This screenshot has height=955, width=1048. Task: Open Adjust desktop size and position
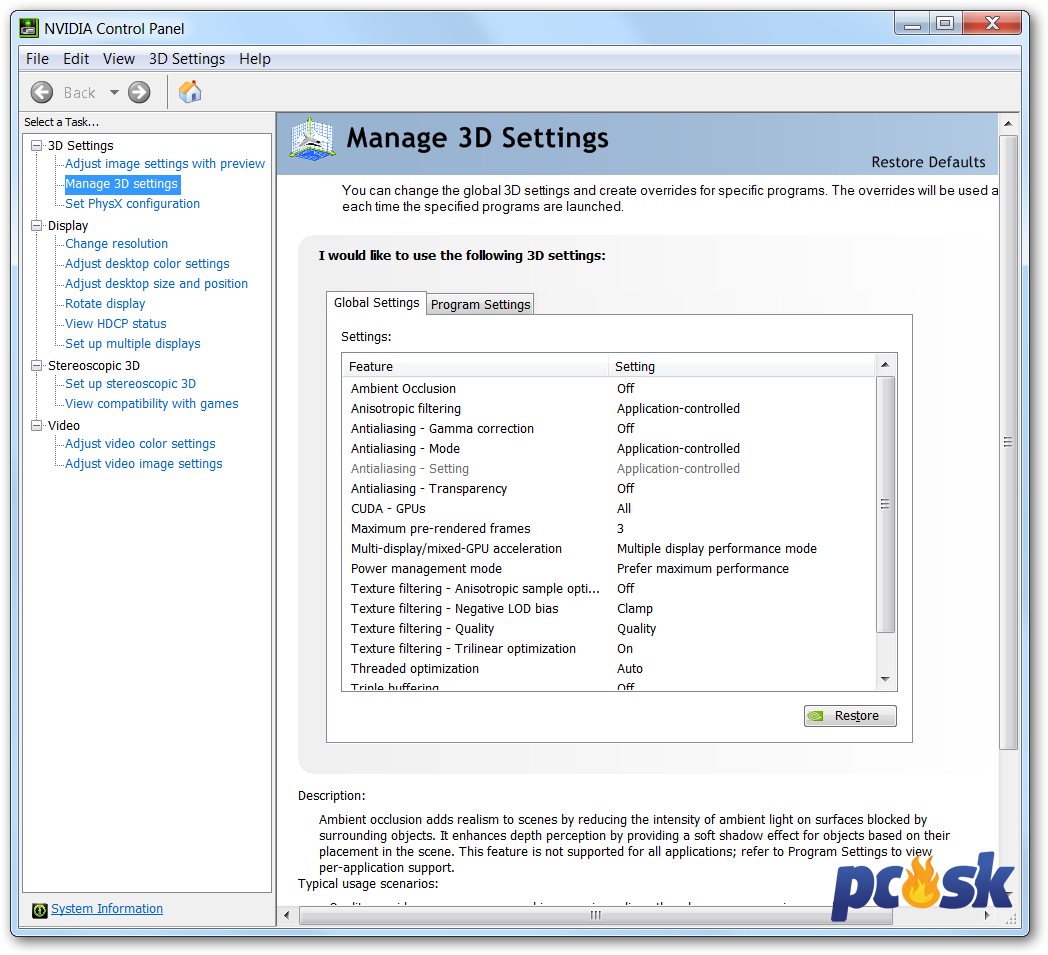[x=156, y=284]
